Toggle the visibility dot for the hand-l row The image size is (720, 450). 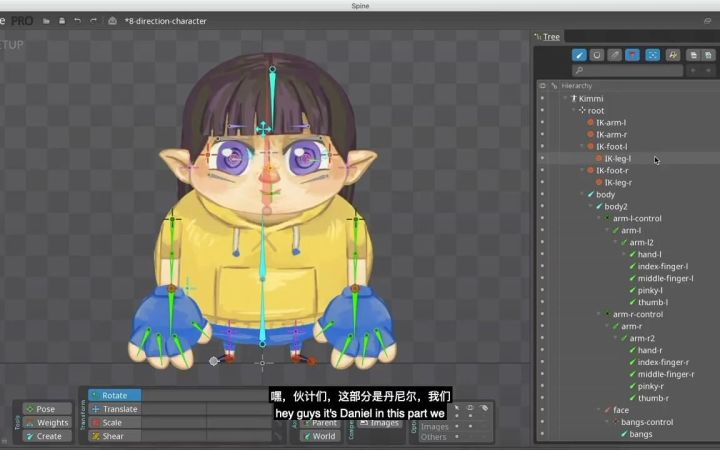[x=542, y=254]
